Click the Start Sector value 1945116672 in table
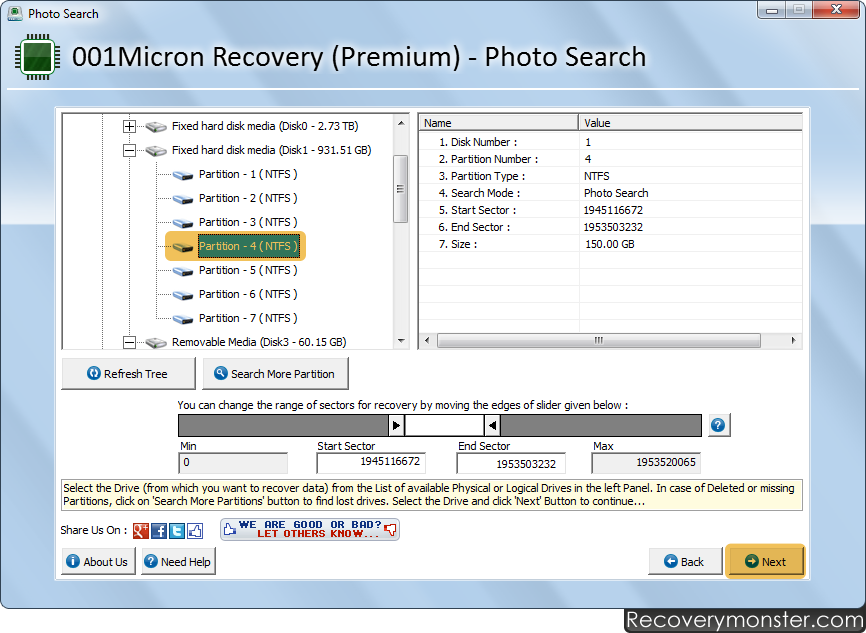The width and height of the screenshot is (866, 633). (x=613, y=210)
